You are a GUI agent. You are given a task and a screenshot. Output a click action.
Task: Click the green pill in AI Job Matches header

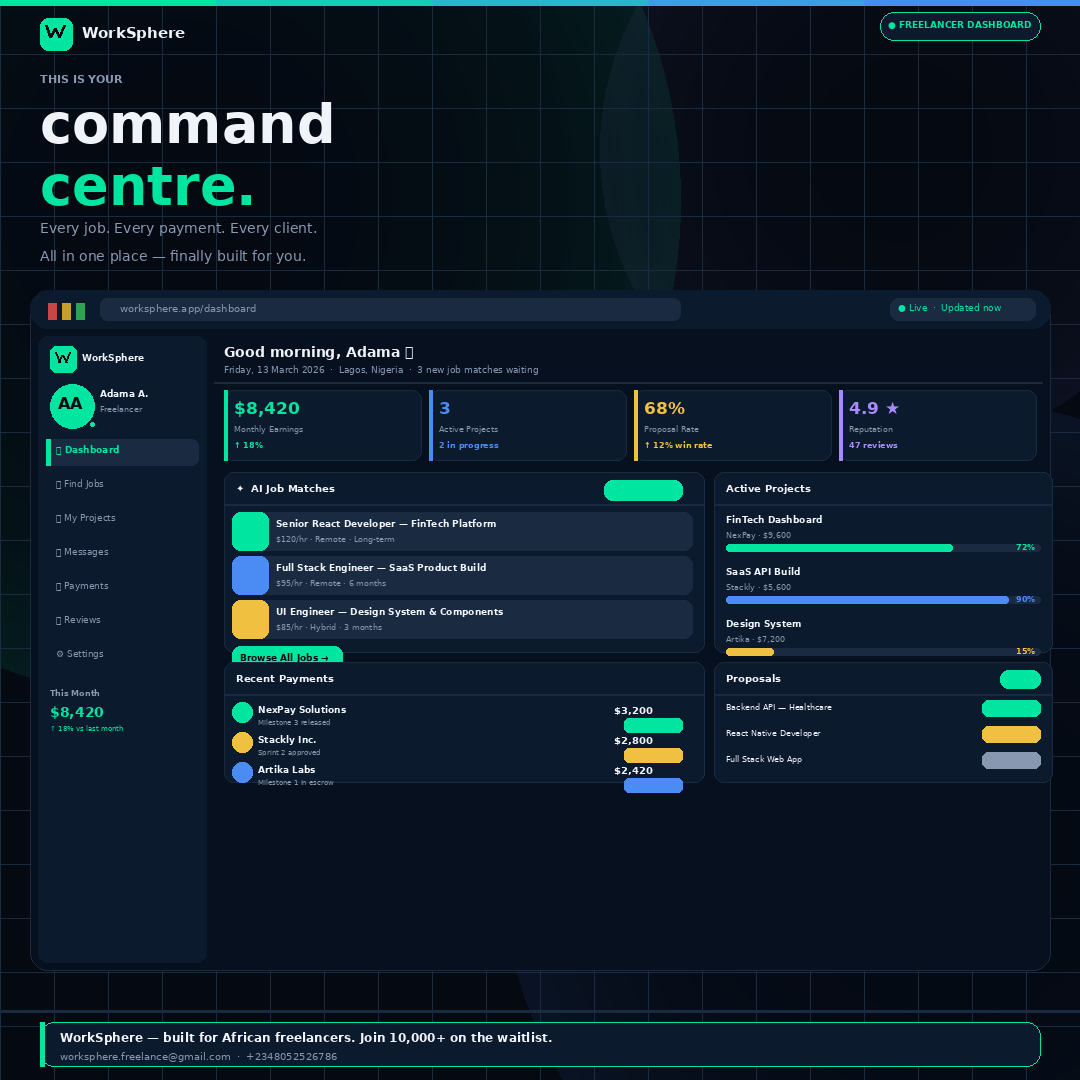tap(643, 490)
